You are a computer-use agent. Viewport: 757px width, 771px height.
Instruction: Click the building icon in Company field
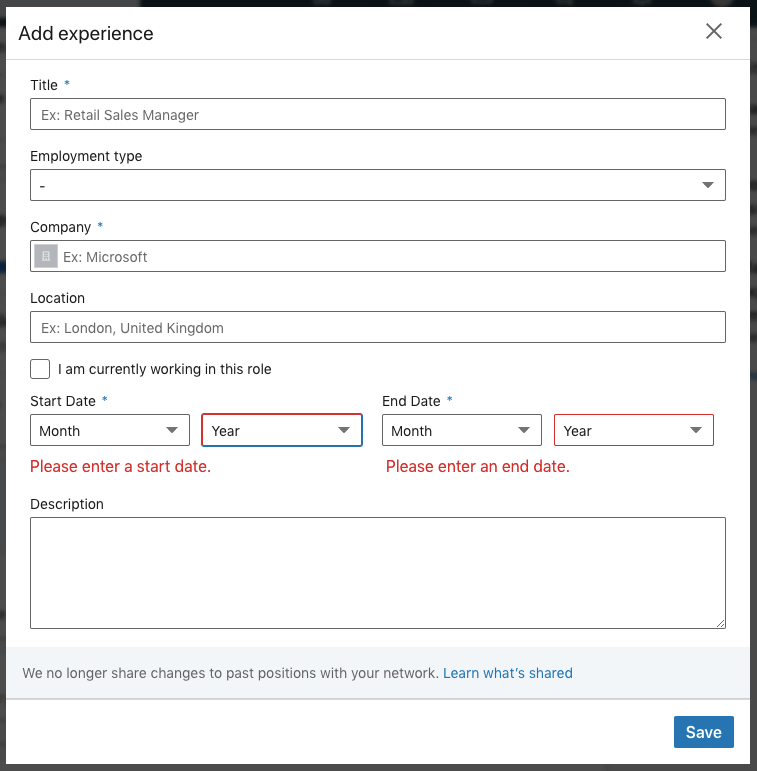(x=46, y=257)
